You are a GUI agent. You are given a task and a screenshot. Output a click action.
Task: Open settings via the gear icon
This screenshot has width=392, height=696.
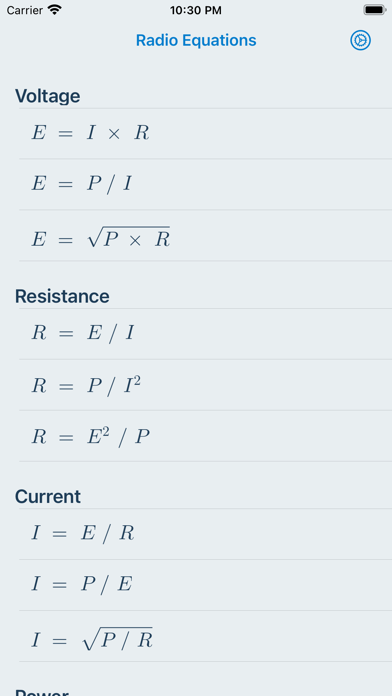tap(360, 40)
